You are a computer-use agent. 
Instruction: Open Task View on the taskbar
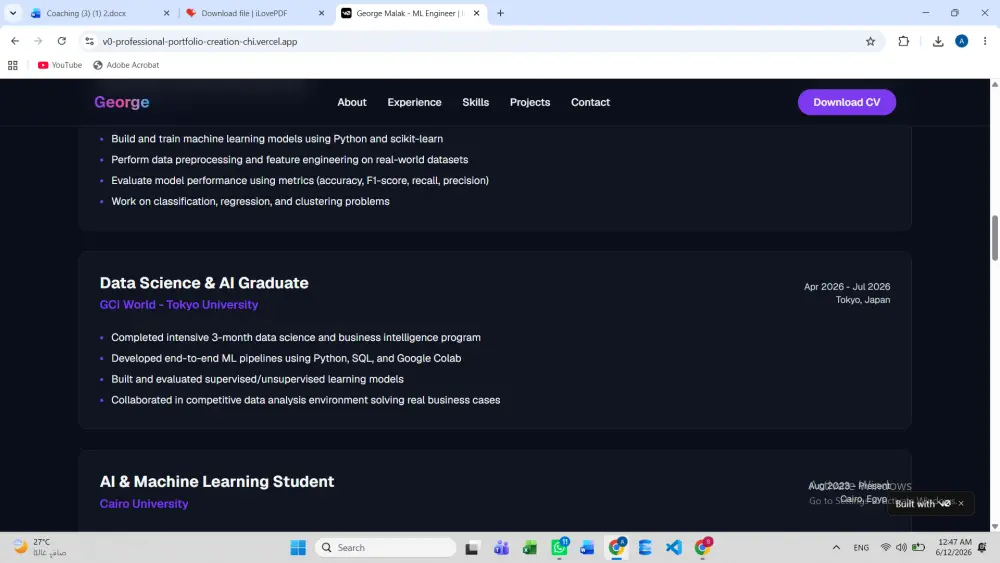pos(472,548)
